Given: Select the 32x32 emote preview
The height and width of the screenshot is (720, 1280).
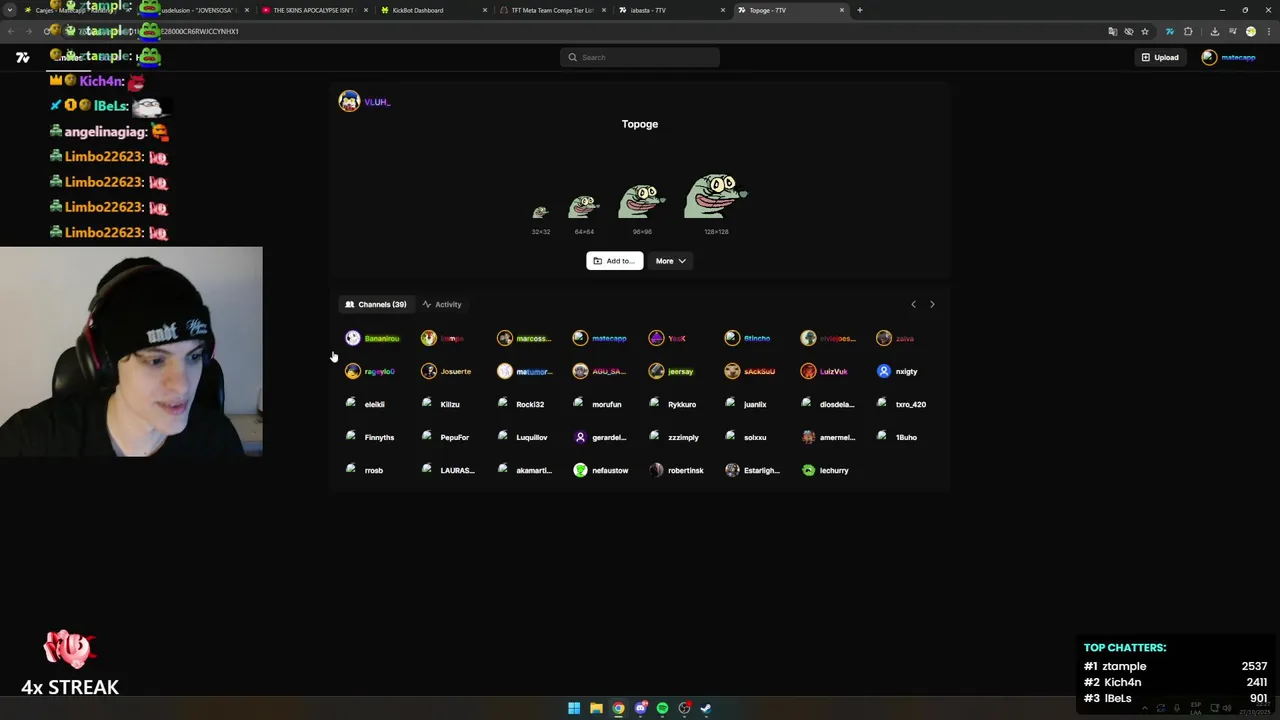Looking at the screenshot, I should pos(540,212).
